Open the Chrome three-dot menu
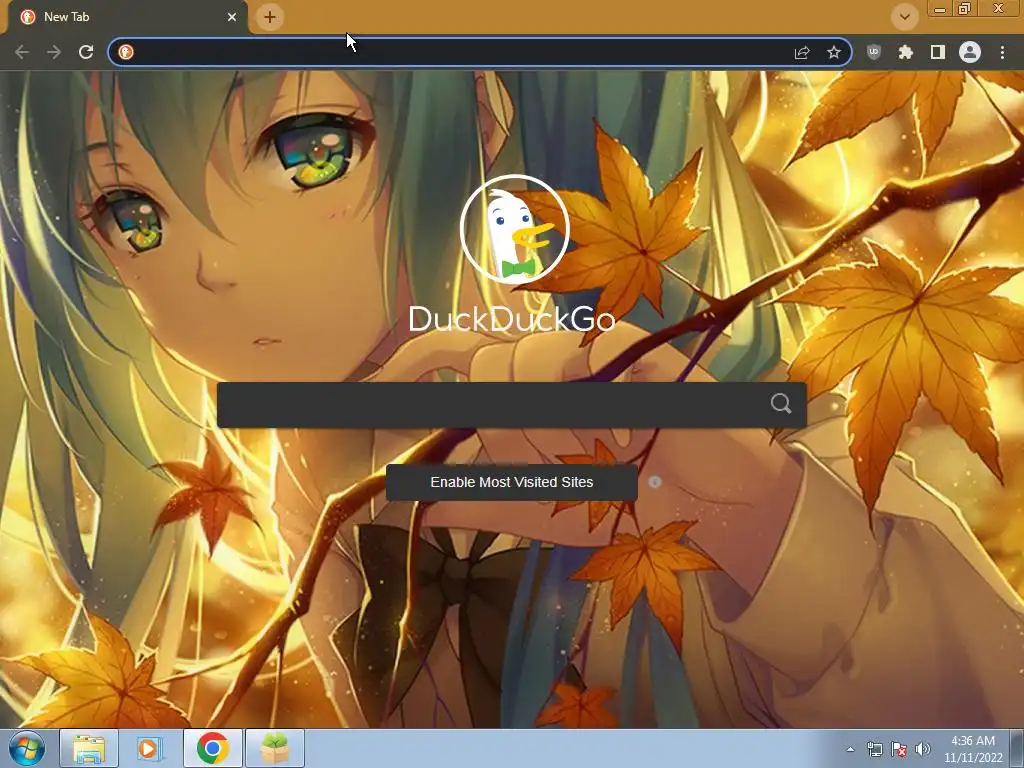 pos(1002,52)
